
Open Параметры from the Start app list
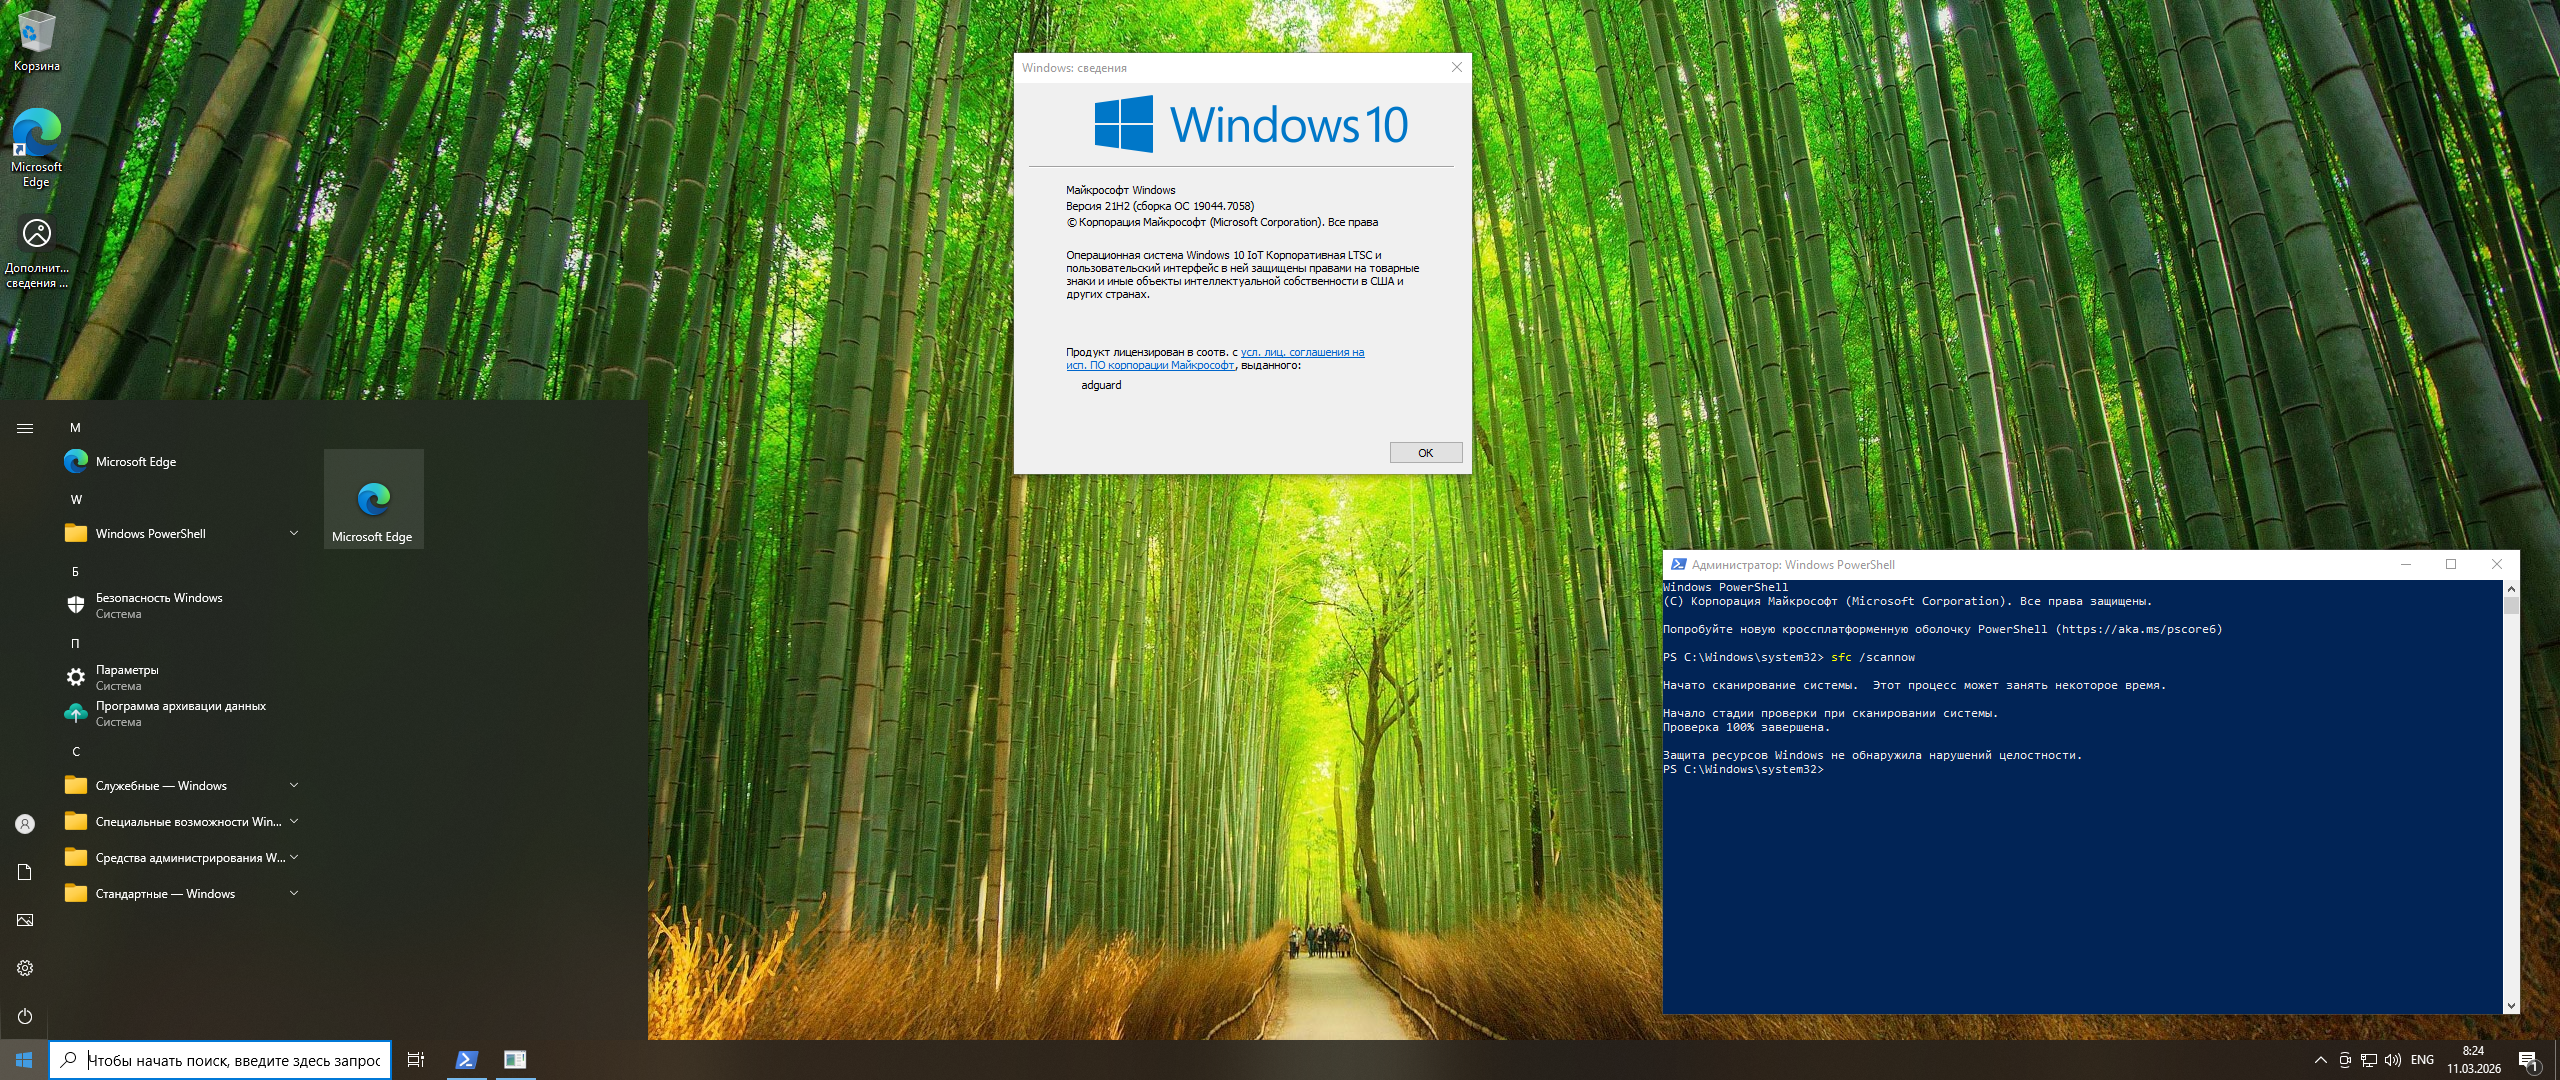tap(127, 677)
